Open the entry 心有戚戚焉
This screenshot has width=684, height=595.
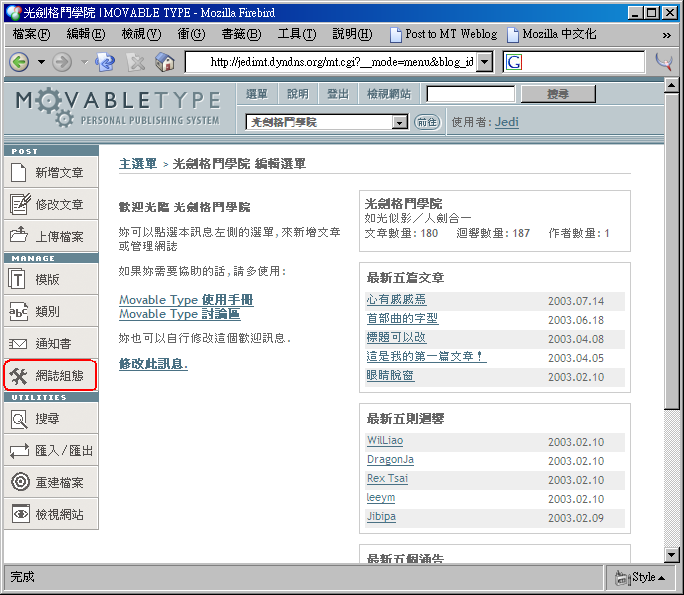click(x=397, y=299)
